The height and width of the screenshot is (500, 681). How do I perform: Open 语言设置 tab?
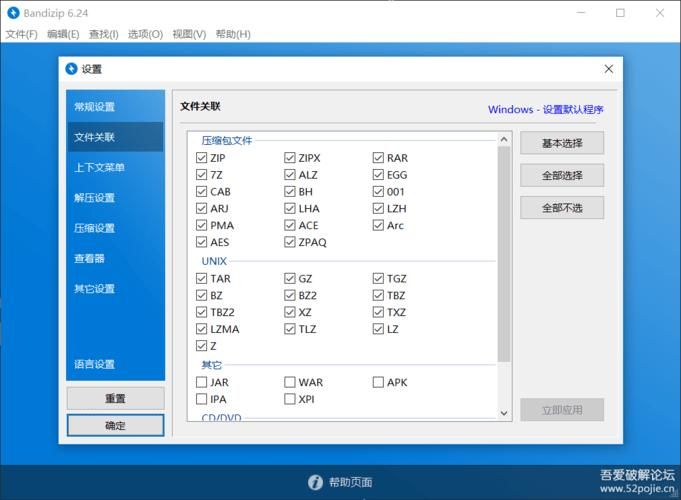(x=116, y=364)
